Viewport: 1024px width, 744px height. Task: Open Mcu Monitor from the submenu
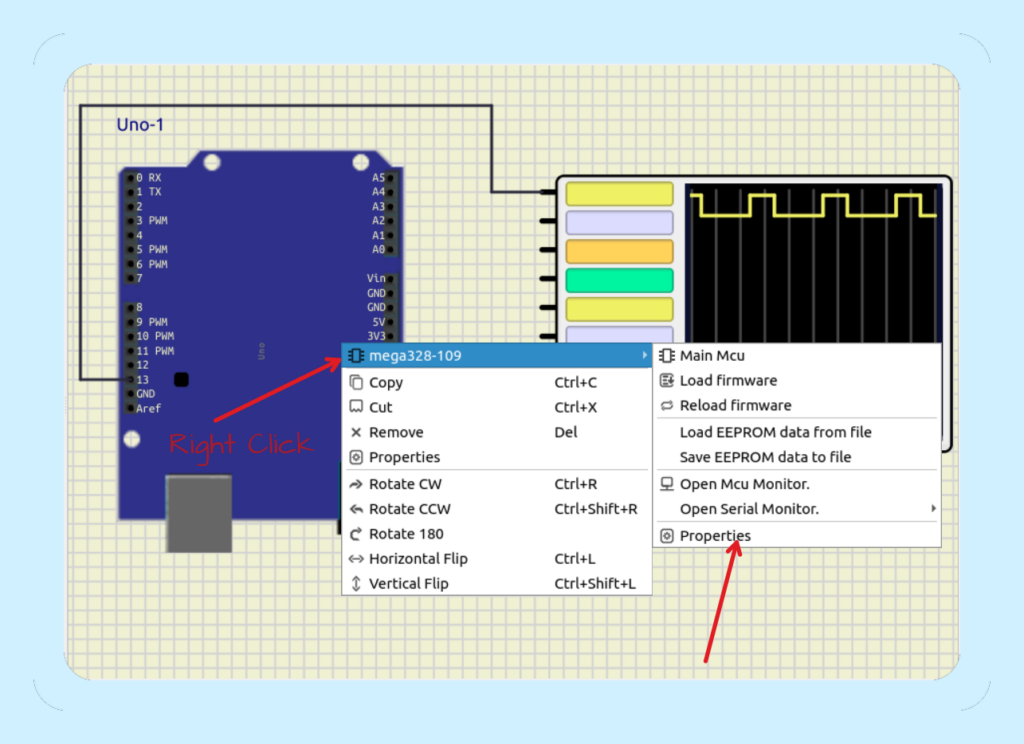coord(797,484)
